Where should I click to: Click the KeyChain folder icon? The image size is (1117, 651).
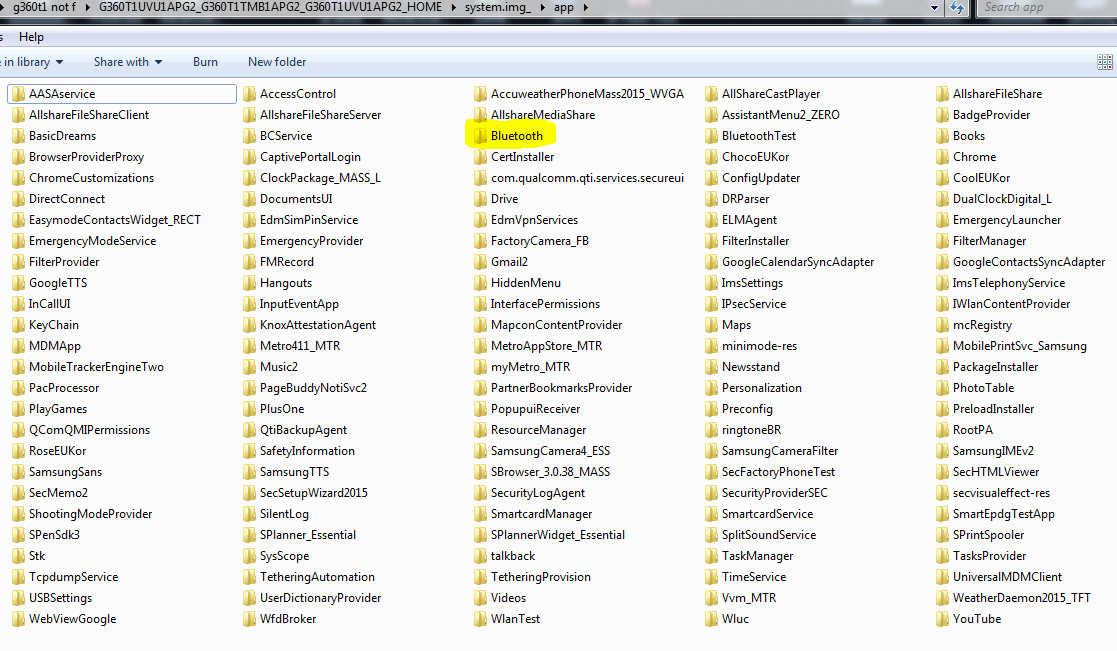18,325
